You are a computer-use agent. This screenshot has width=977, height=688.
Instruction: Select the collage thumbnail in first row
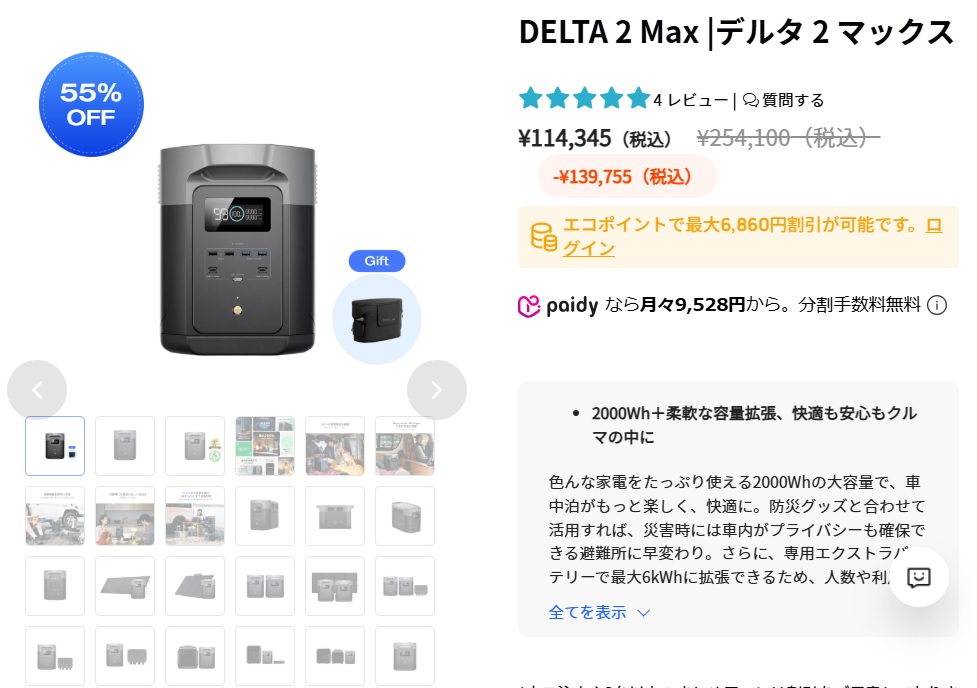pos(265,446)
